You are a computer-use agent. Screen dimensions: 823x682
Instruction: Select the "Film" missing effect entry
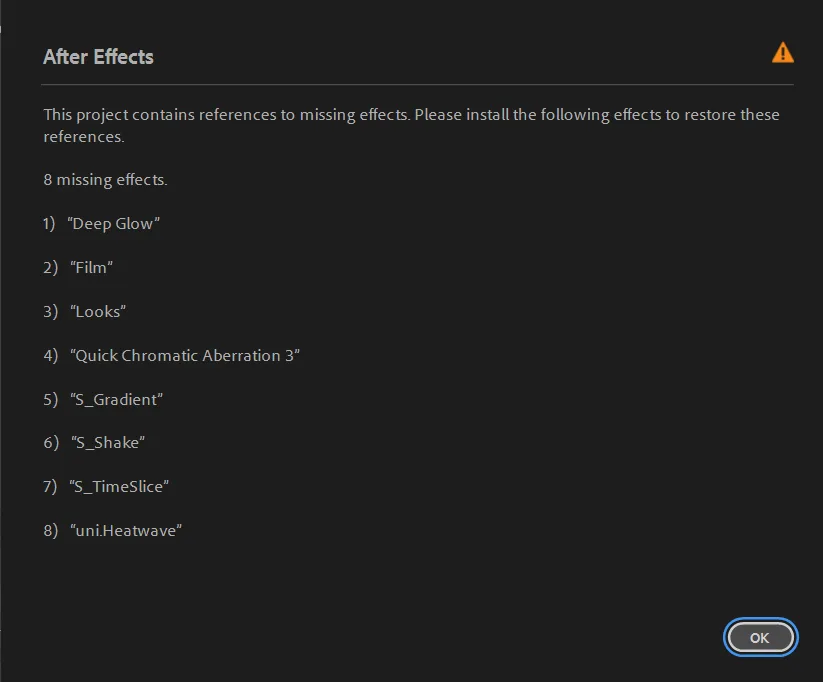pyautogui.click(x=92, y=268)
